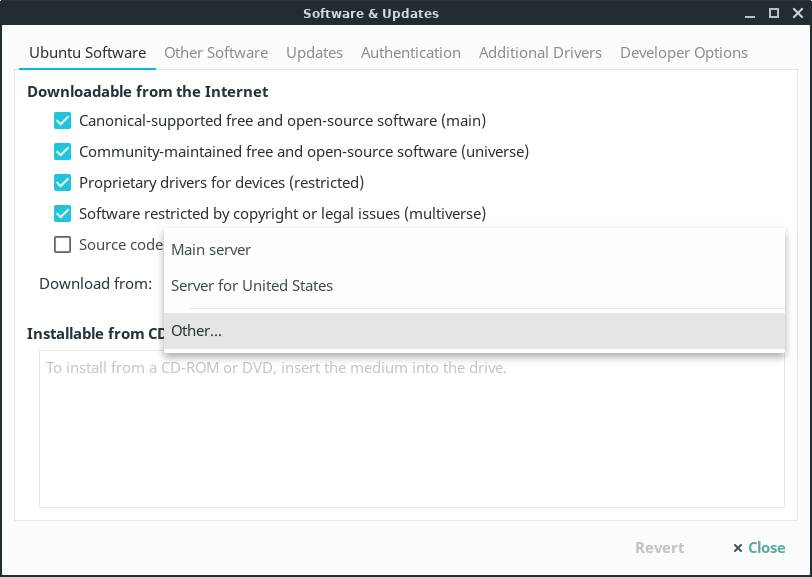Untick the multiverse restricted software checkbox
This screenshot has height=577, width=812.
63,214
